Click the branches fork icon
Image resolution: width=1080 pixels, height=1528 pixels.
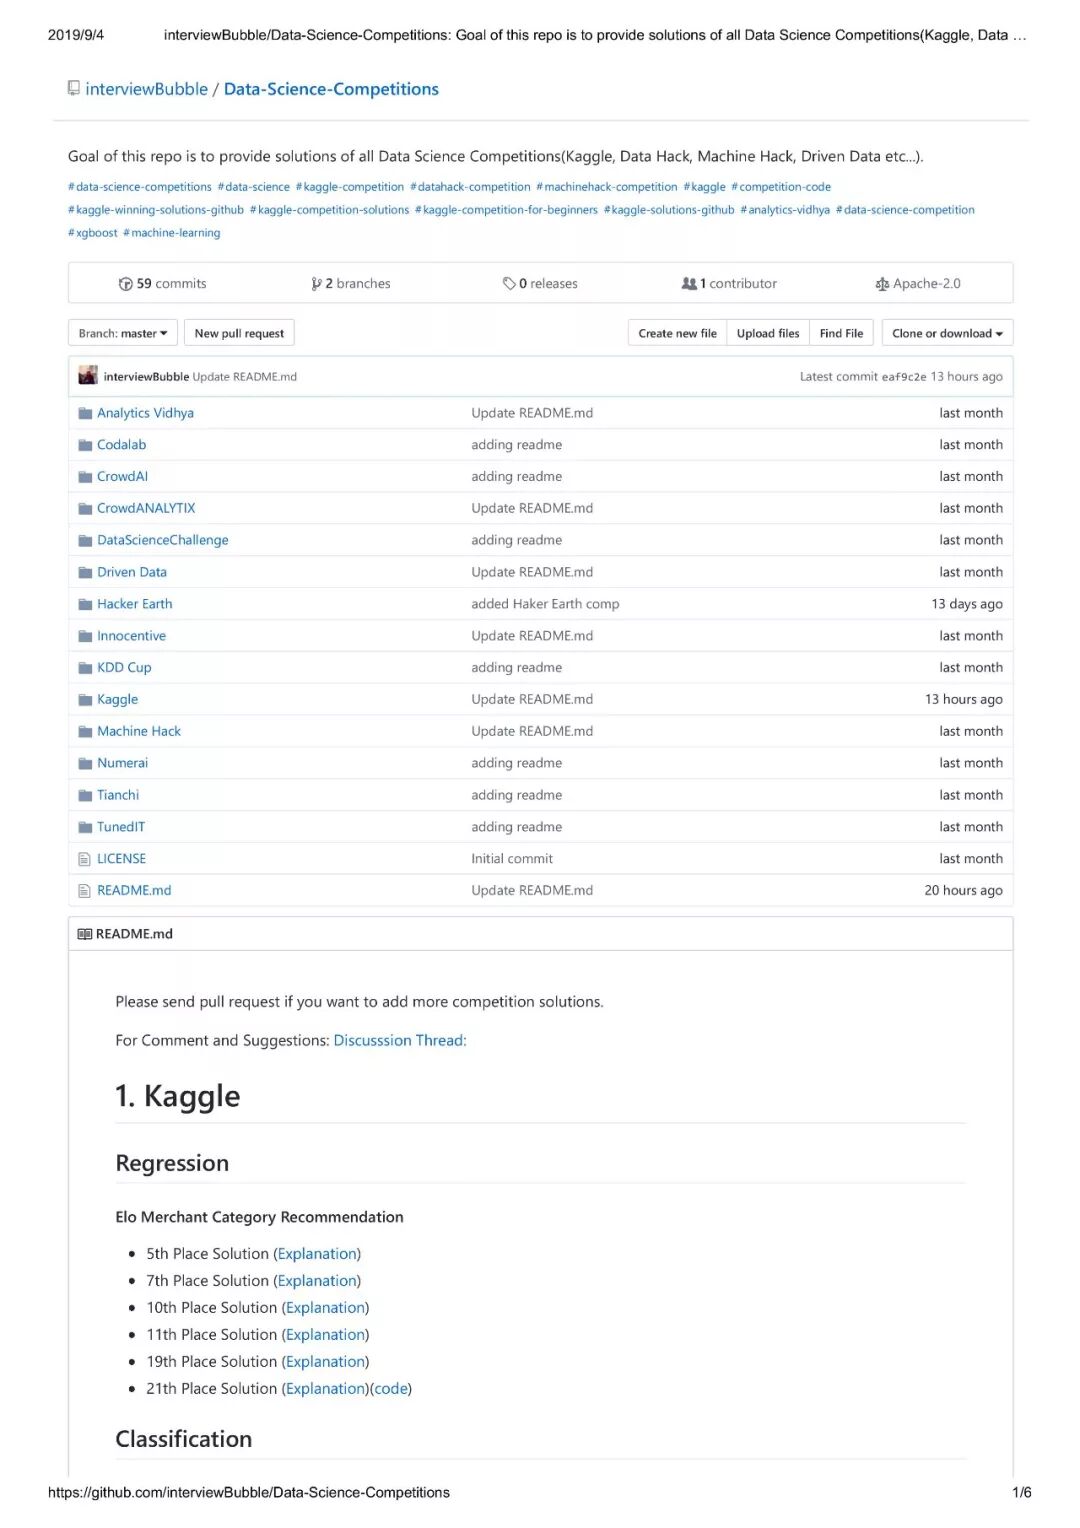point(316,284)
